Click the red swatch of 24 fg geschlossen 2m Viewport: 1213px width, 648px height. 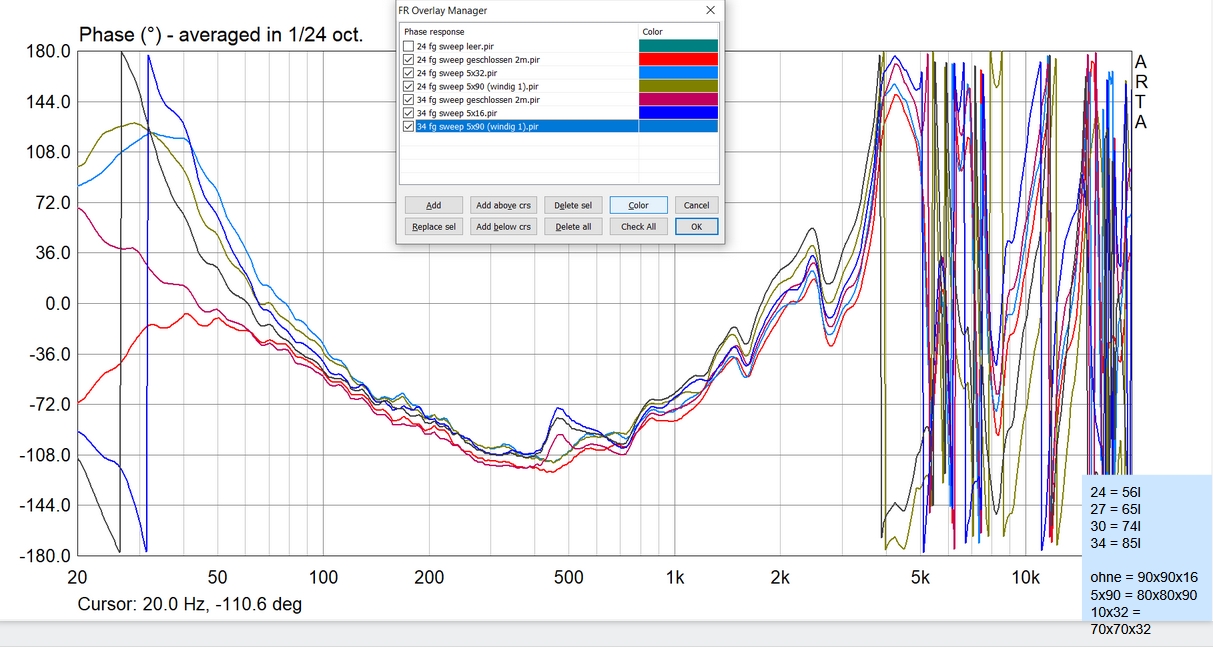678,60
